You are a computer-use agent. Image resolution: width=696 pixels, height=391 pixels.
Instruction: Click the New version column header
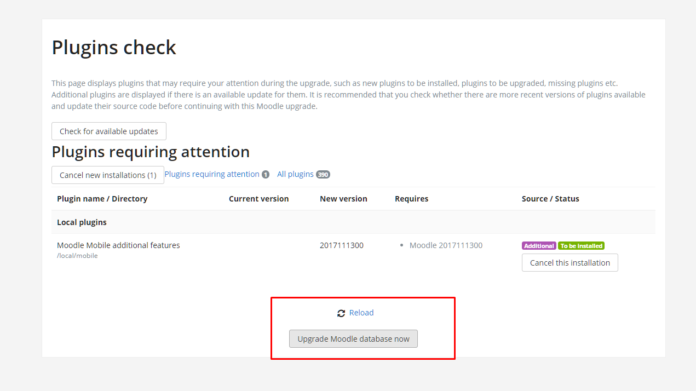344,199
